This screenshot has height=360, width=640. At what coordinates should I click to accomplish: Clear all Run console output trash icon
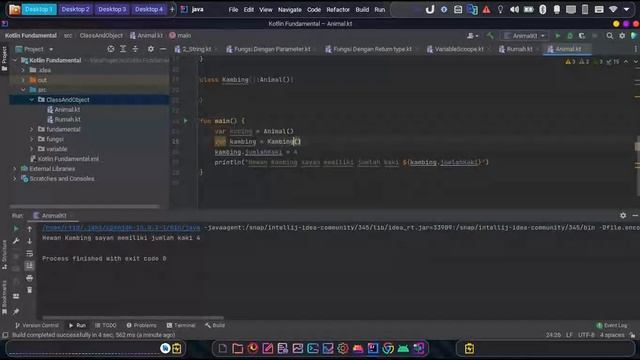click(29, 290)
